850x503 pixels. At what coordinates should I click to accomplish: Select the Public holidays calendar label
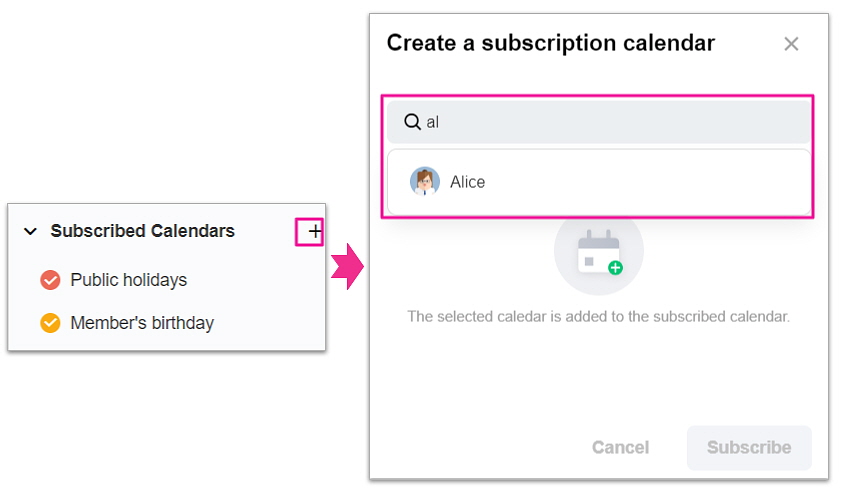coord(128,280)
